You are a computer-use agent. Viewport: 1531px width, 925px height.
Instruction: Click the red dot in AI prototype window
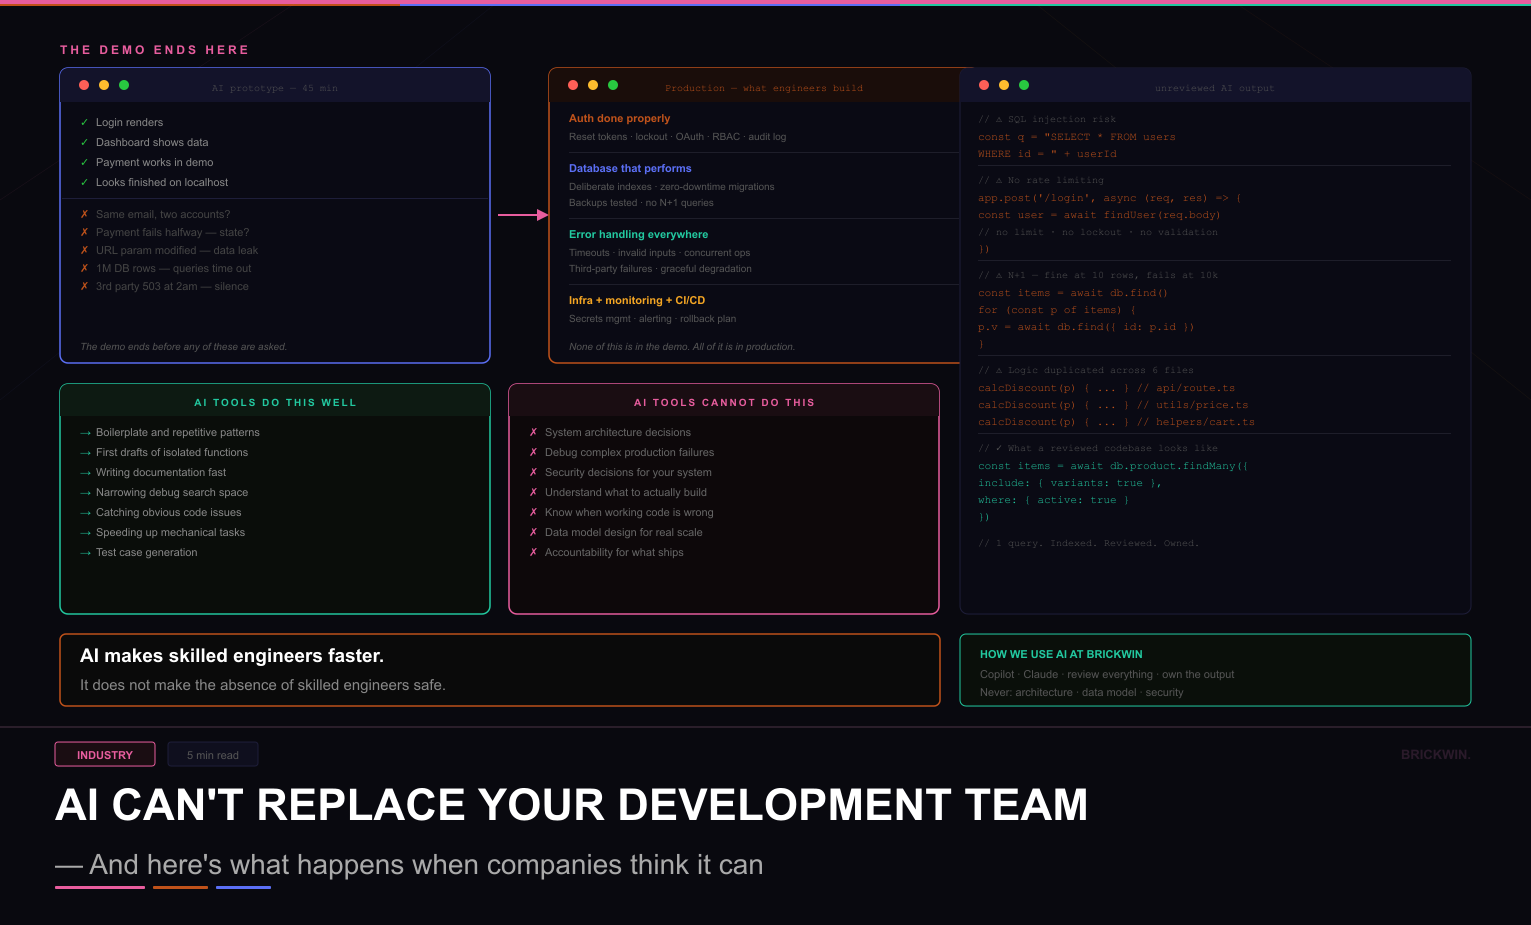(x=84, y=86)
